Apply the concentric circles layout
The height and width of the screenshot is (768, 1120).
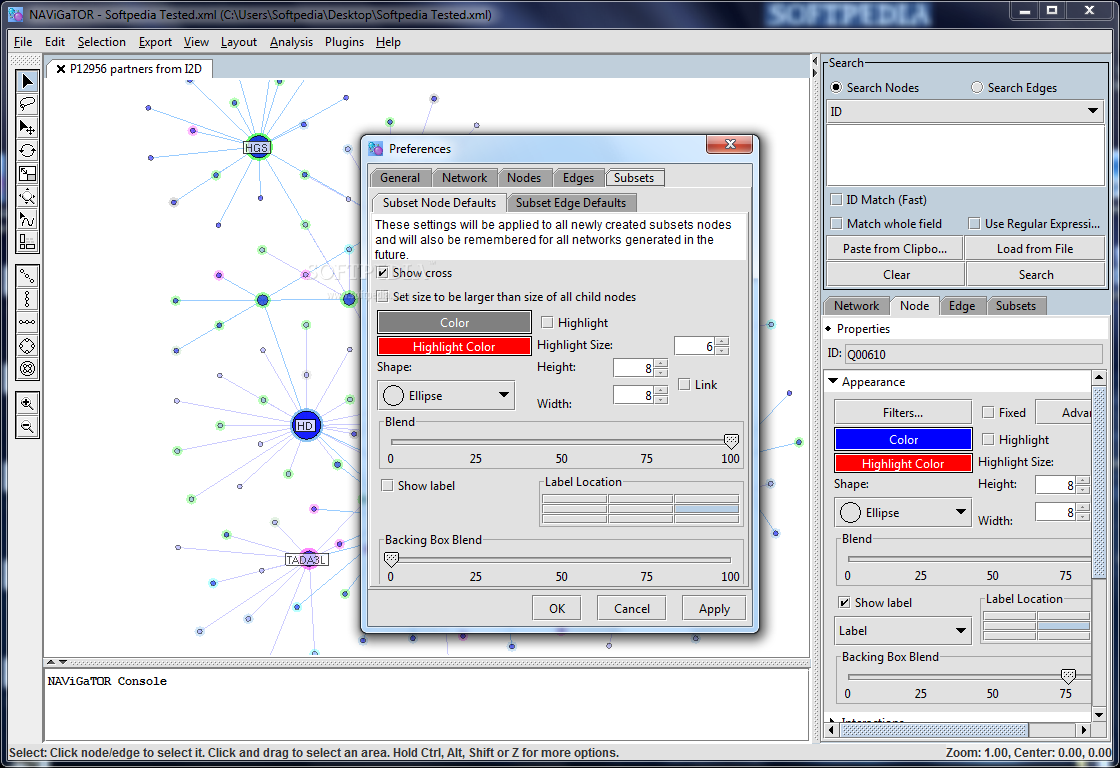(27, 369)
